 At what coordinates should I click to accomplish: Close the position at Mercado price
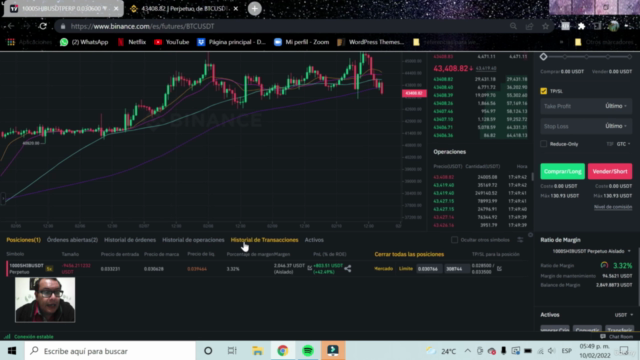[x=384, y=269]
